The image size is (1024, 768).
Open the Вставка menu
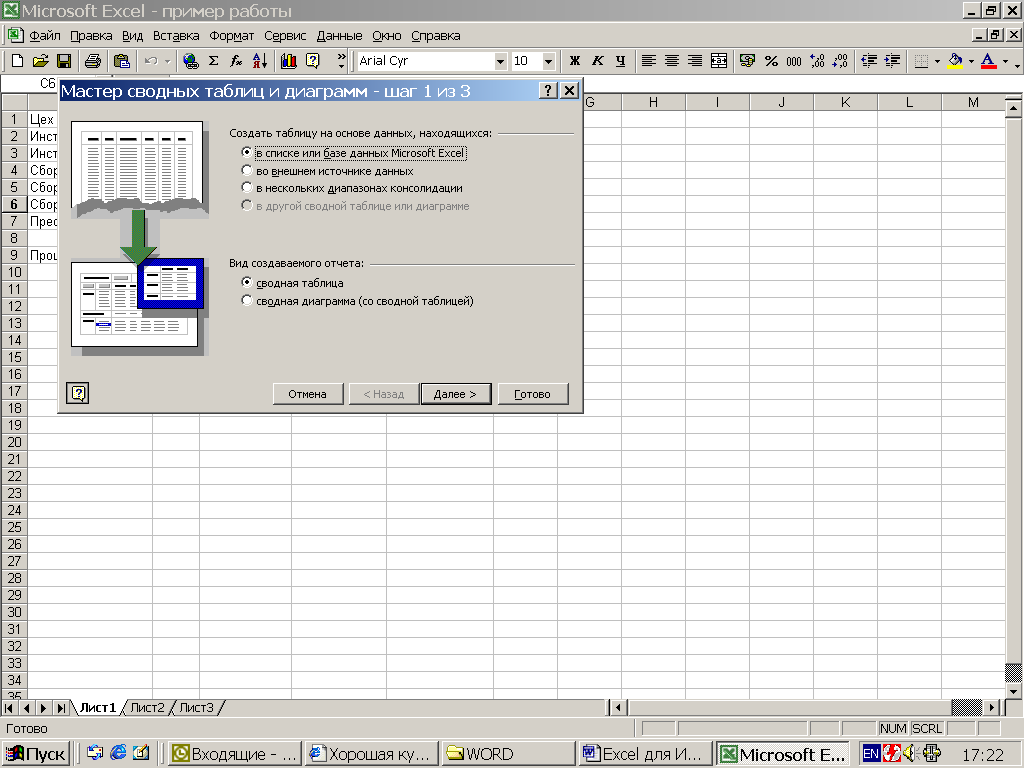point(176,35)
